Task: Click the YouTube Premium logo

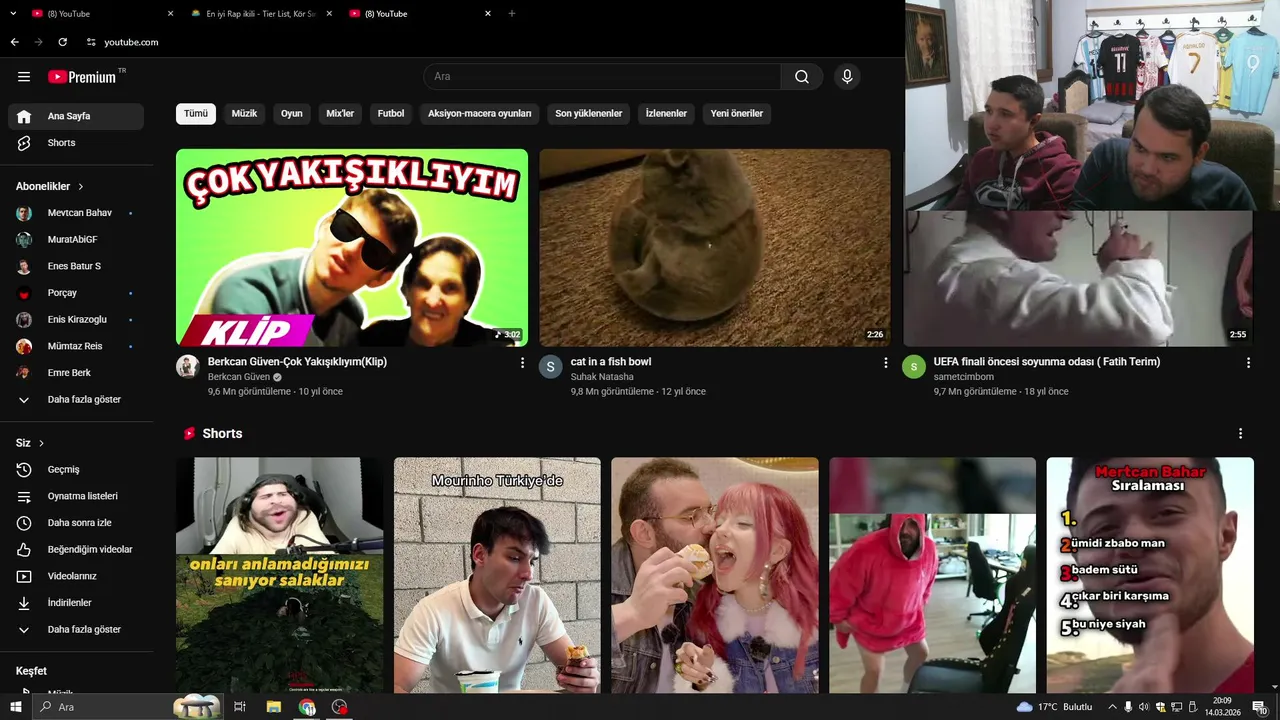Action: coord(83,77)
